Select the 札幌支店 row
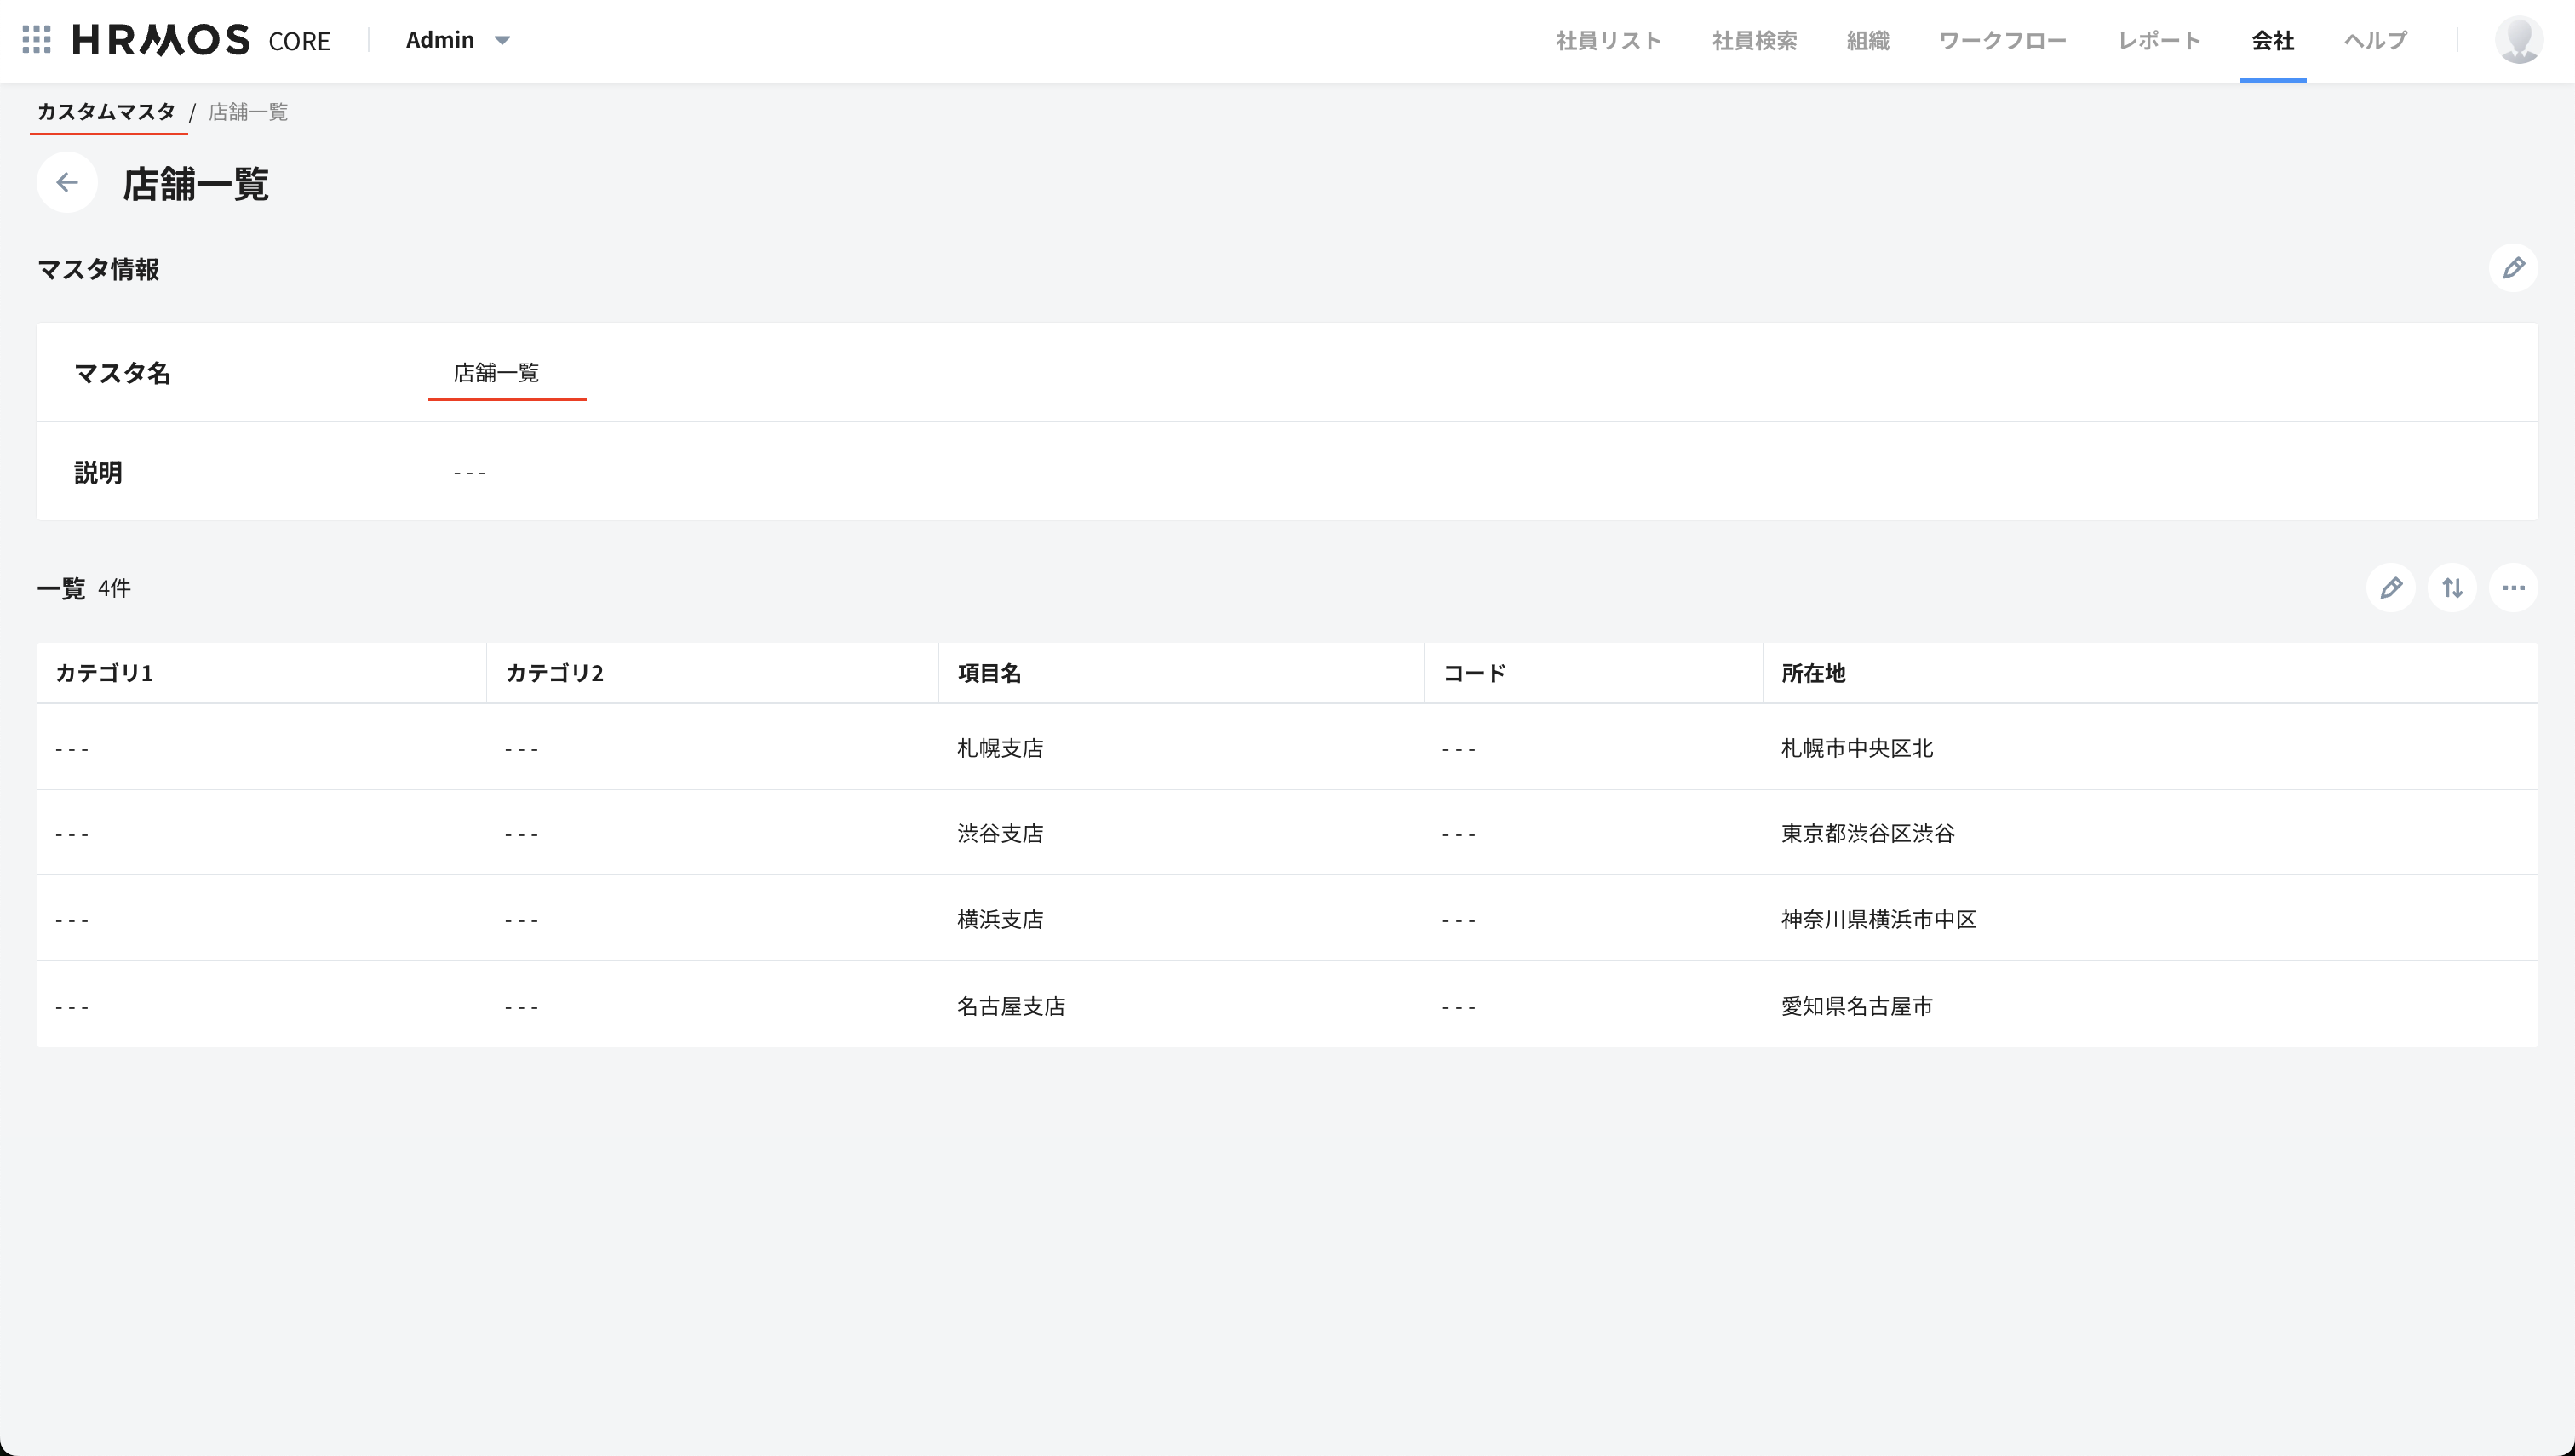Image resolution: width=2575 pixels, height=1456 pixels. (x=1000, y=748)
